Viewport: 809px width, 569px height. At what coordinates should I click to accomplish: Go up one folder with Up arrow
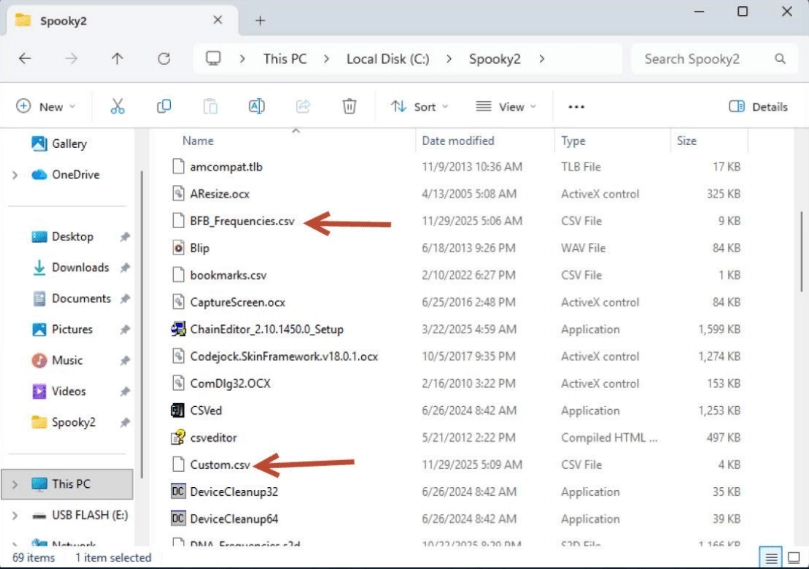click(x=117, y=59)
